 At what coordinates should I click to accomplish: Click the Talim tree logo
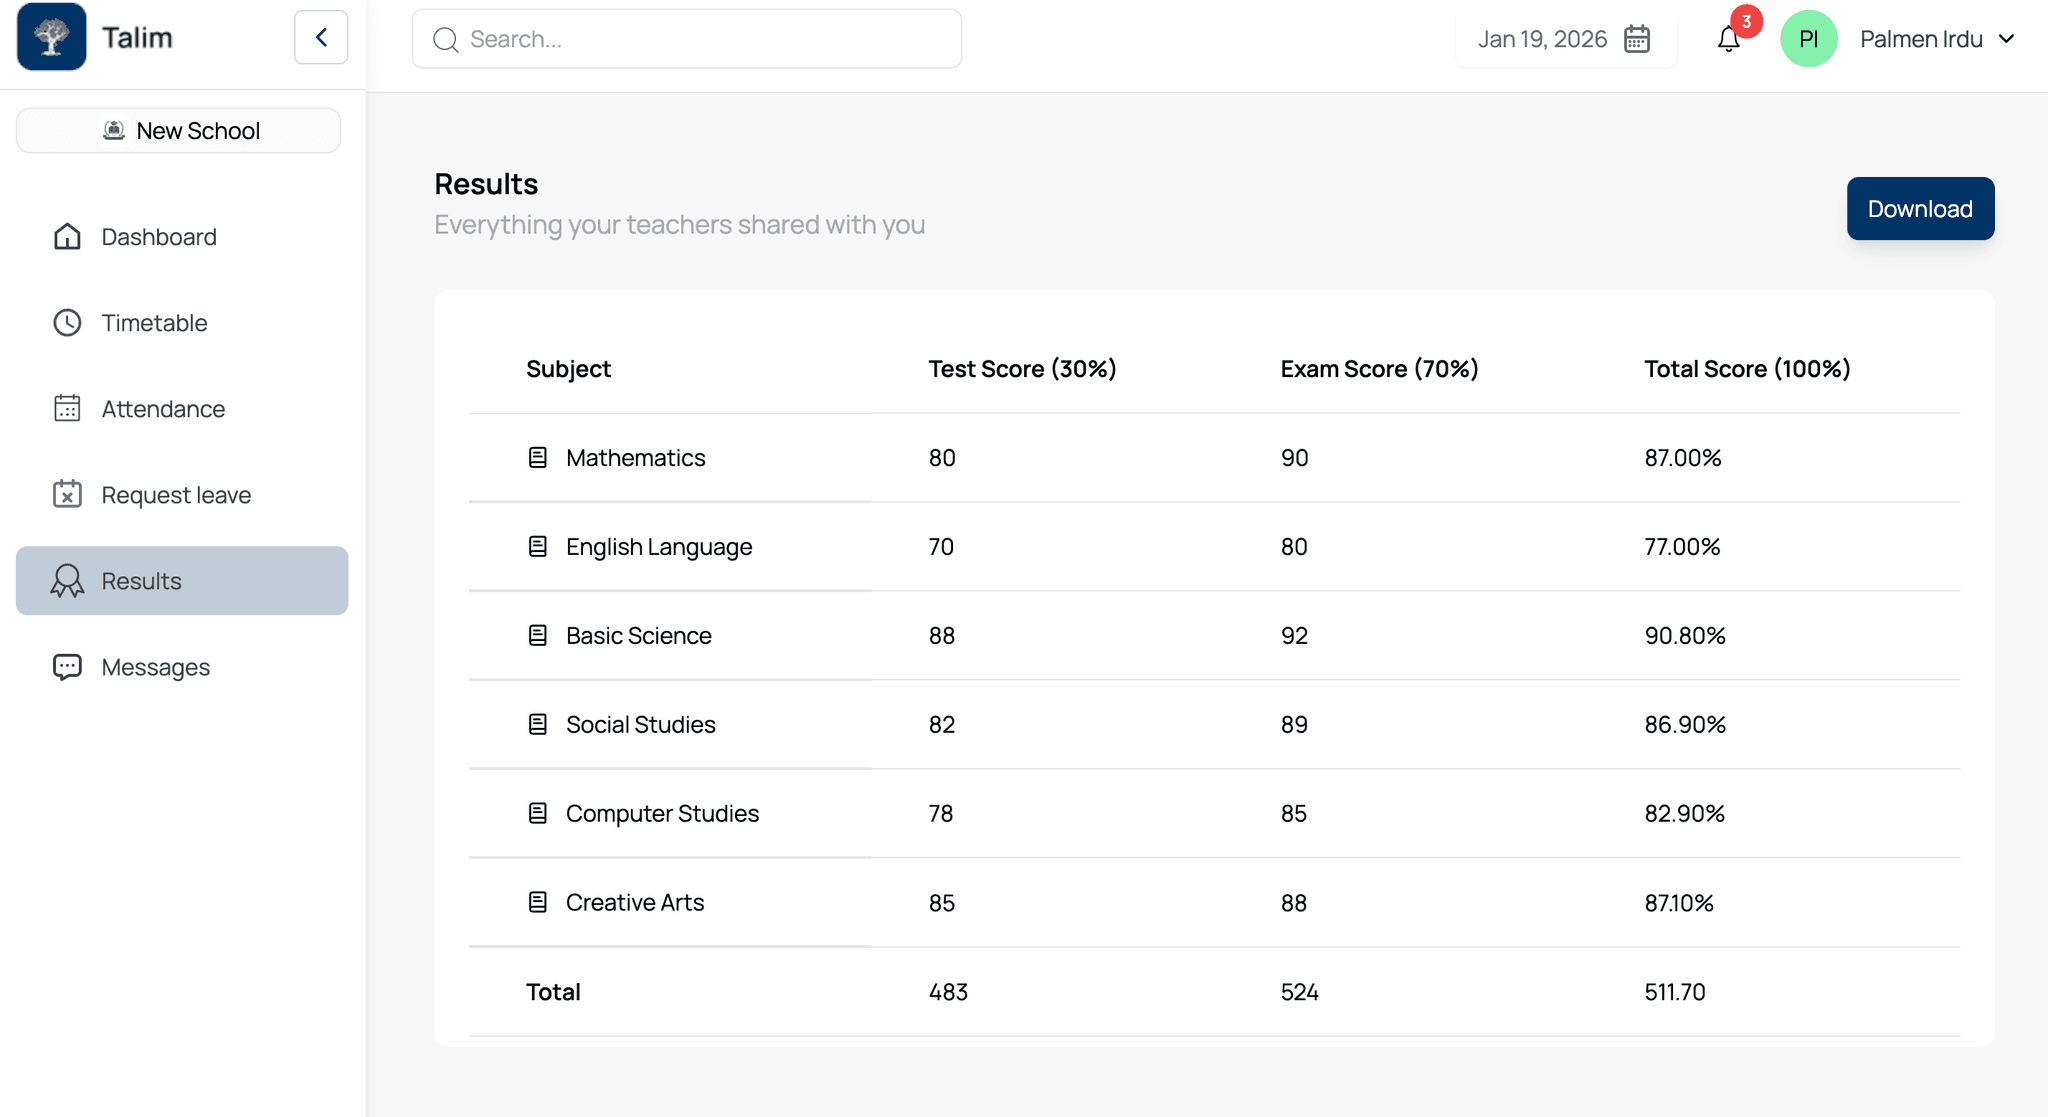(51, 37)
